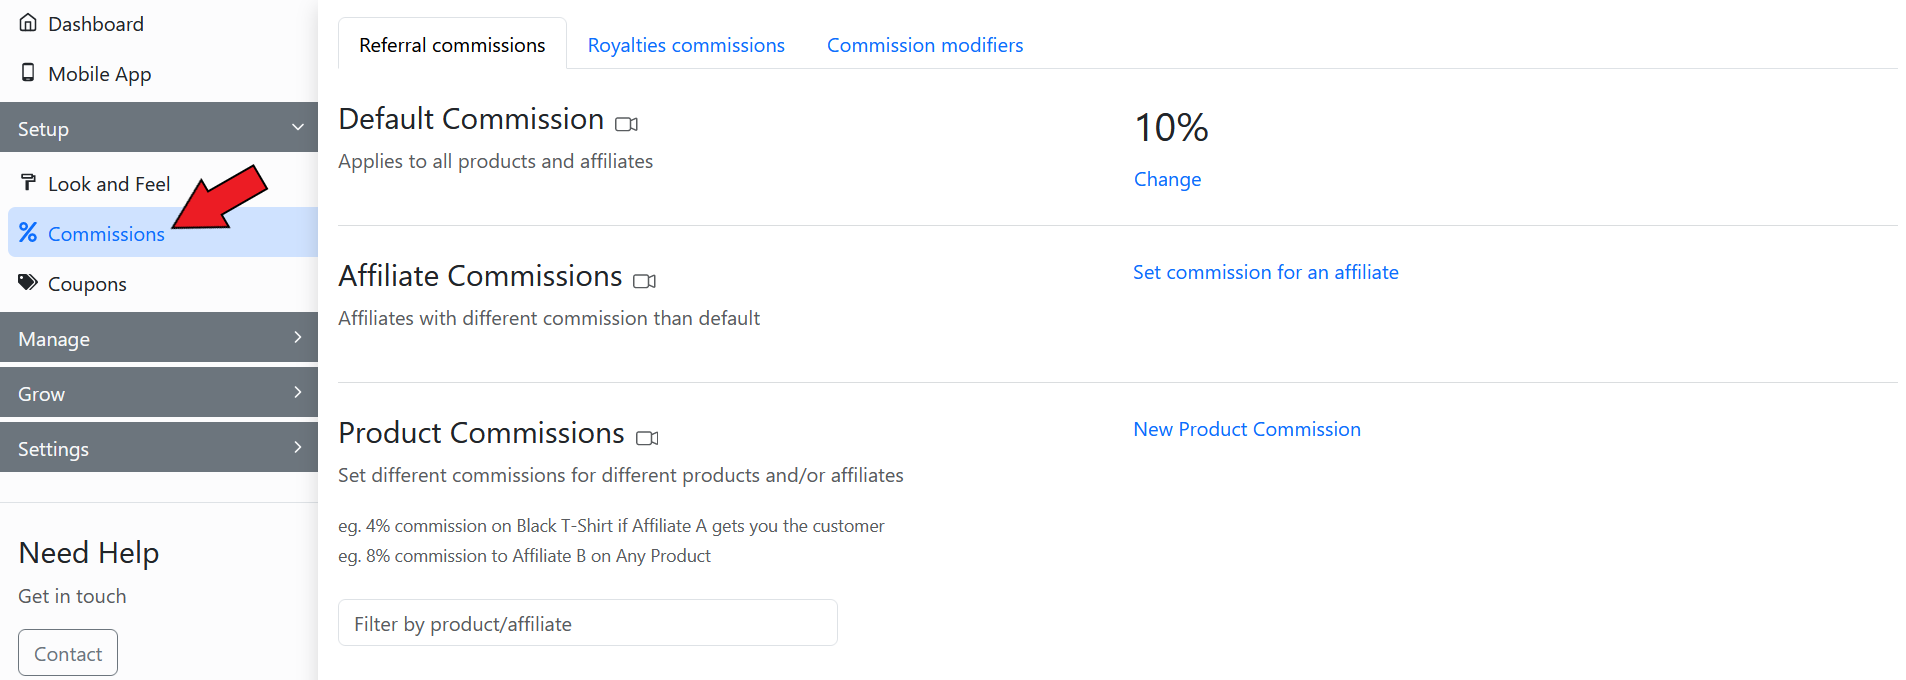Open the Affiliate Commissions video icon

click(645, 281)
